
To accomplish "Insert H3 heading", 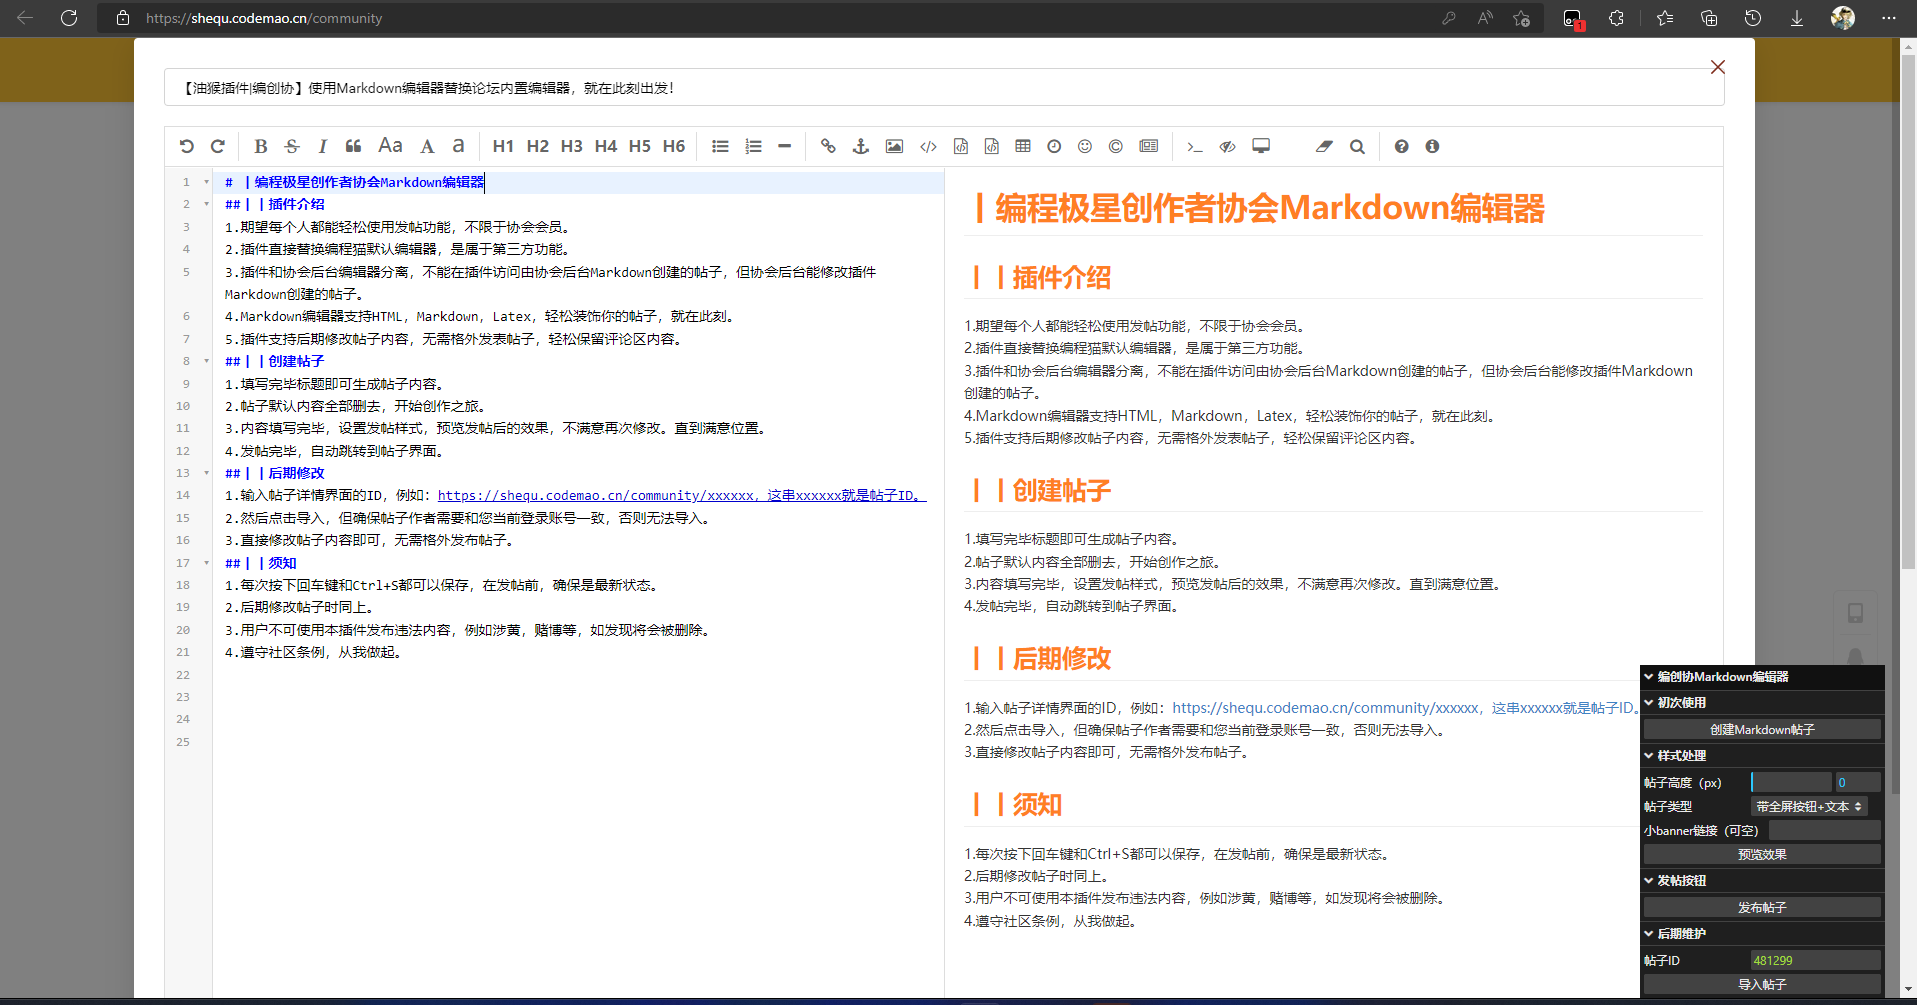I will [x=572, y=146].
